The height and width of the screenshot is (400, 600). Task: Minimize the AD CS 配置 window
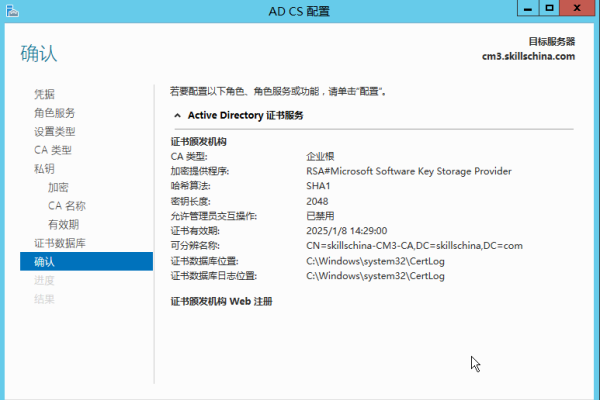pyautogui.click(x=526, y=9)
